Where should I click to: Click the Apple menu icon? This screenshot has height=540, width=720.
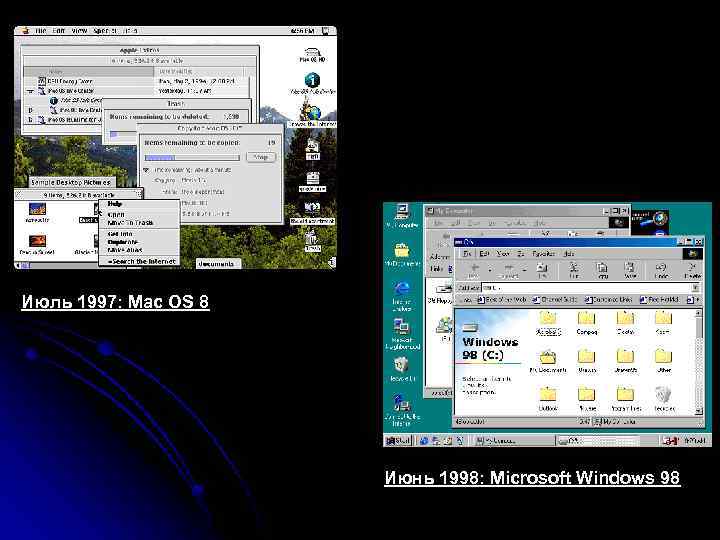pos(25,31)
